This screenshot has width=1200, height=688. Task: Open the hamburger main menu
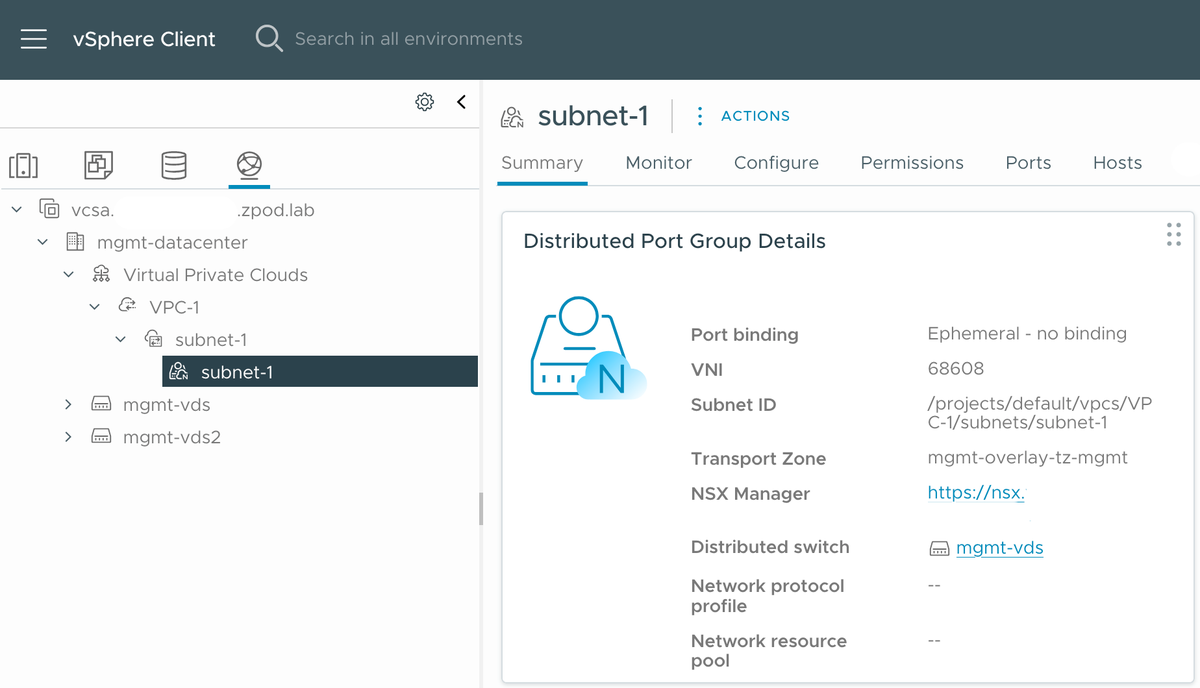point(34,39)
